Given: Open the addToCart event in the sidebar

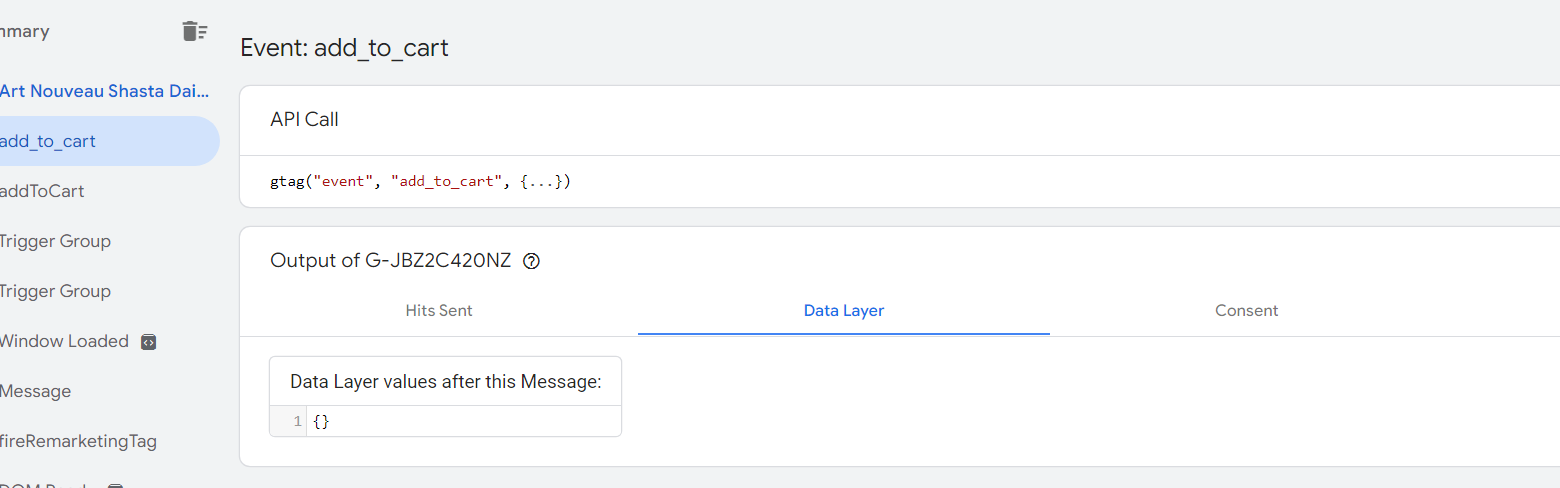Looking at the screenshot, I should (x=42, y=191).
